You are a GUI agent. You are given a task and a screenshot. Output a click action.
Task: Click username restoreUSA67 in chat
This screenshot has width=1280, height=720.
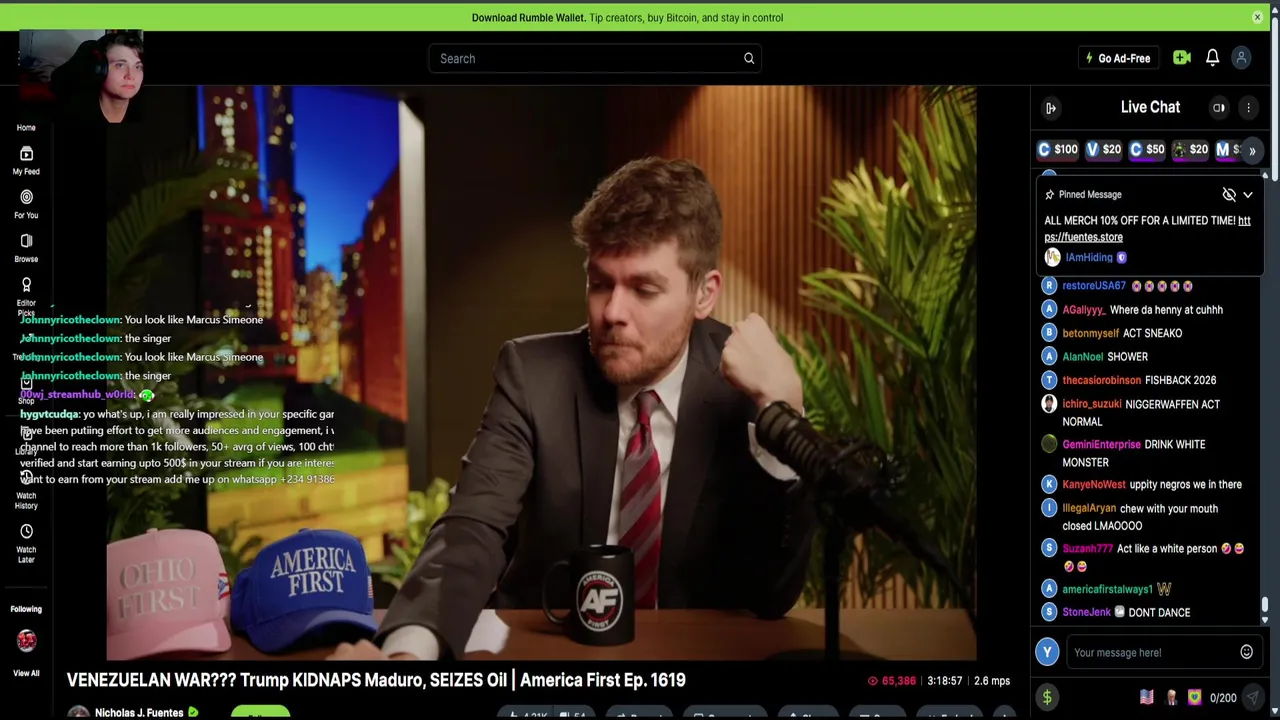pyautogui.click(x=1094, y=286)
